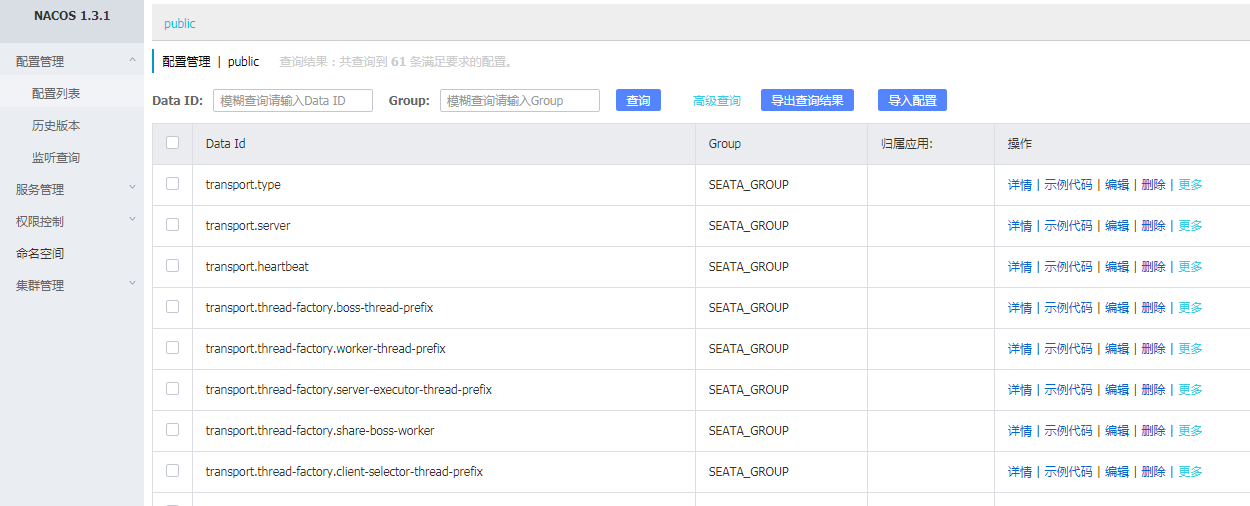
Task: Click 删除 for transport.type
Action: tap(1153, 185)
